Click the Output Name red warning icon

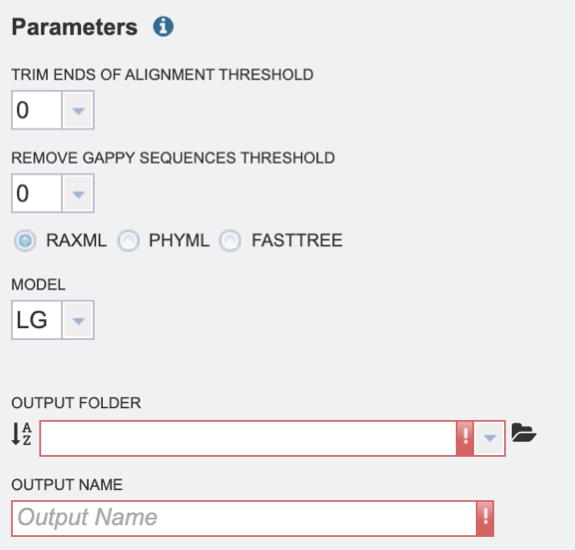tap(485, 518)
